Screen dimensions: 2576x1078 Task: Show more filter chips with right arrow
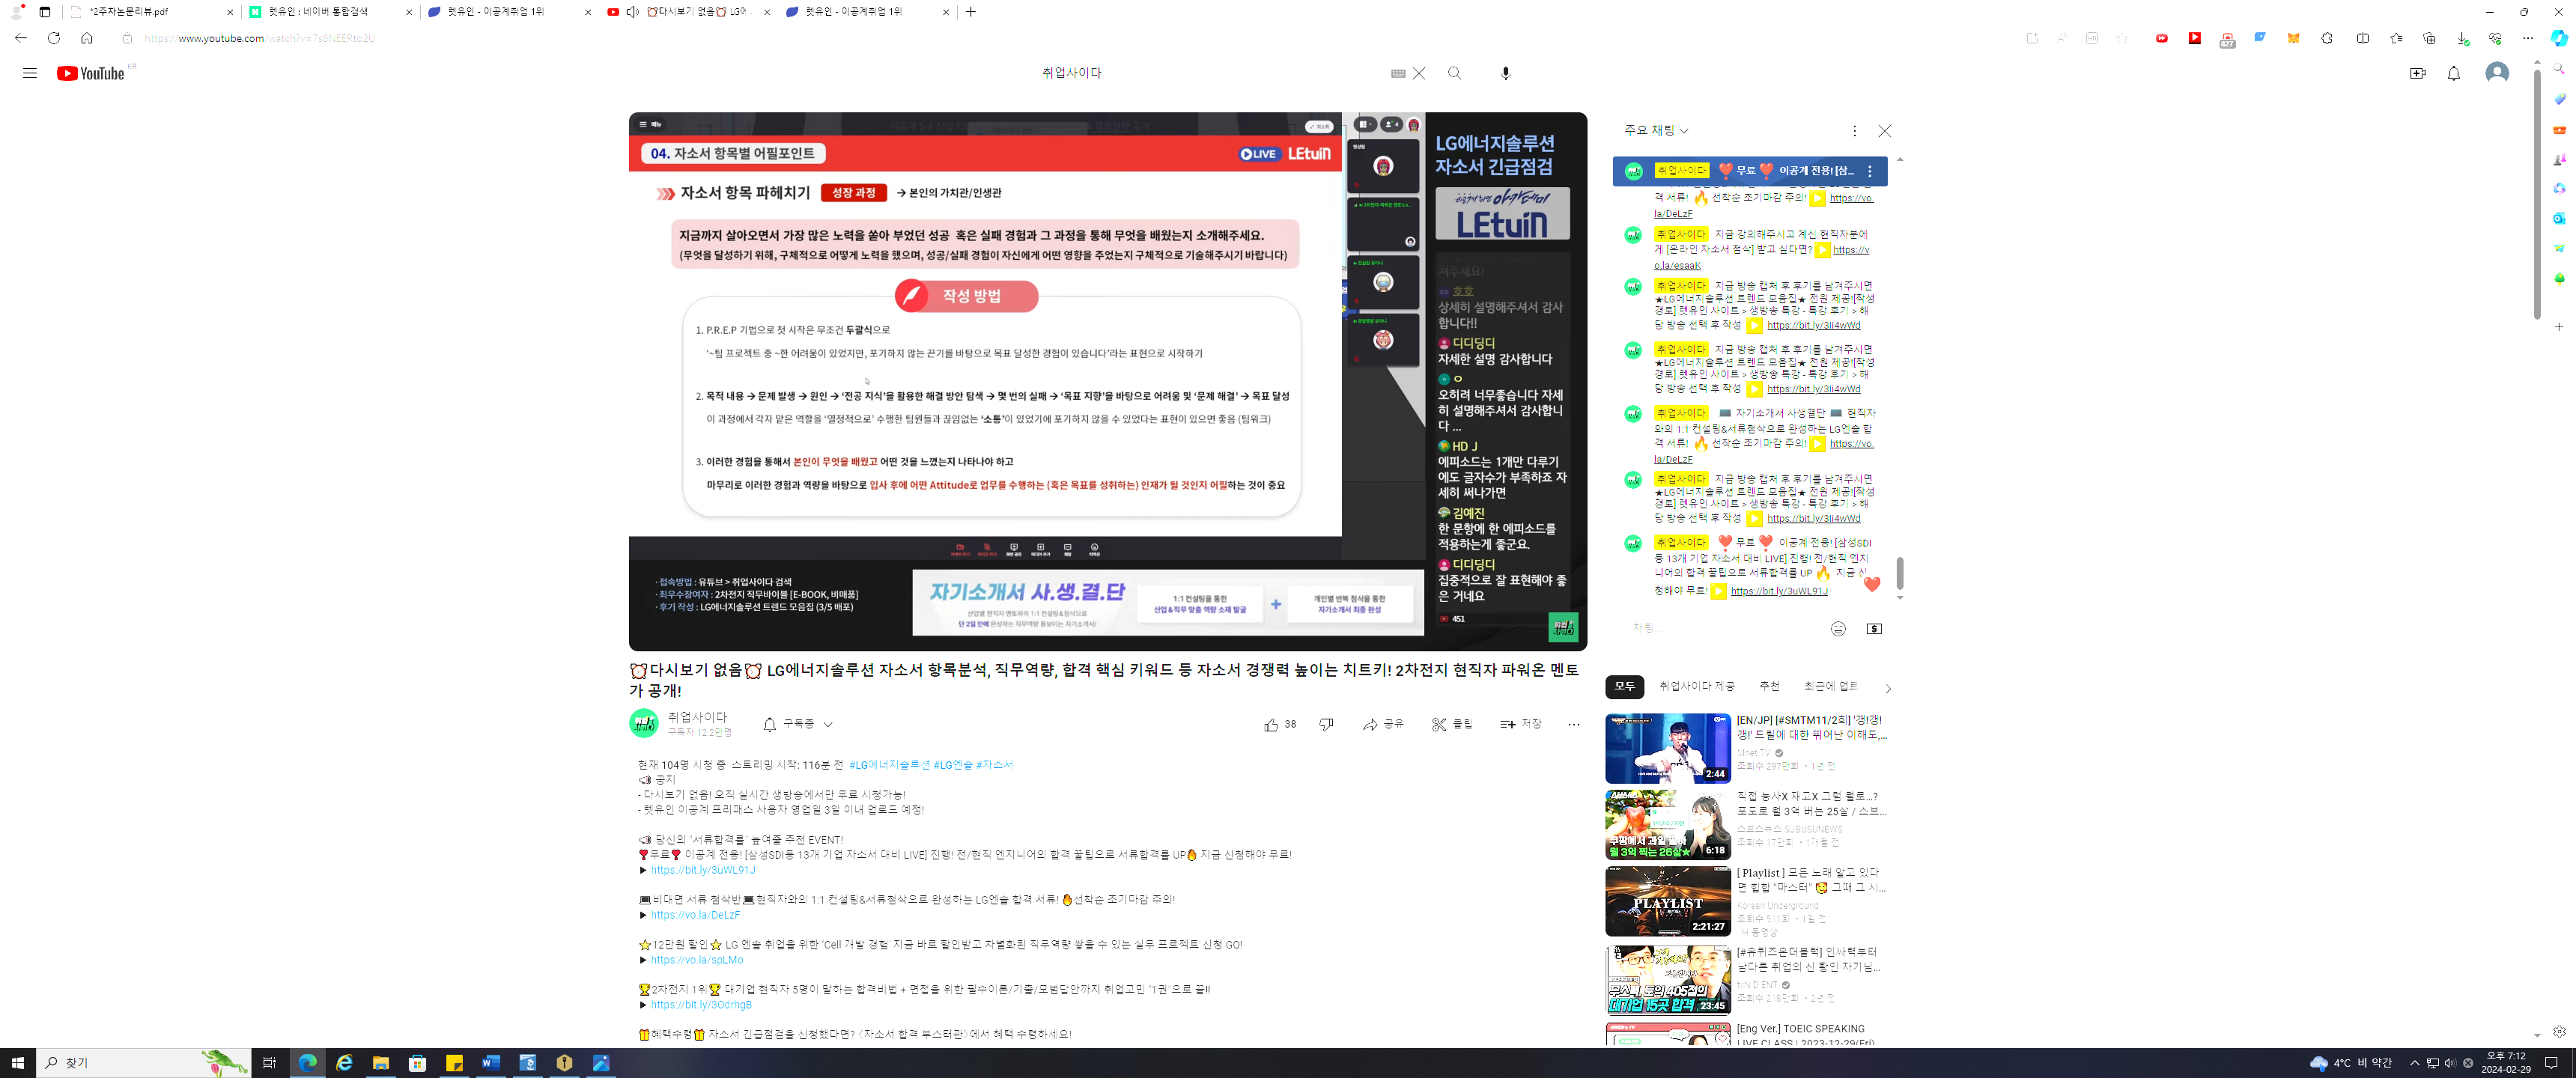coord(1887,688)
